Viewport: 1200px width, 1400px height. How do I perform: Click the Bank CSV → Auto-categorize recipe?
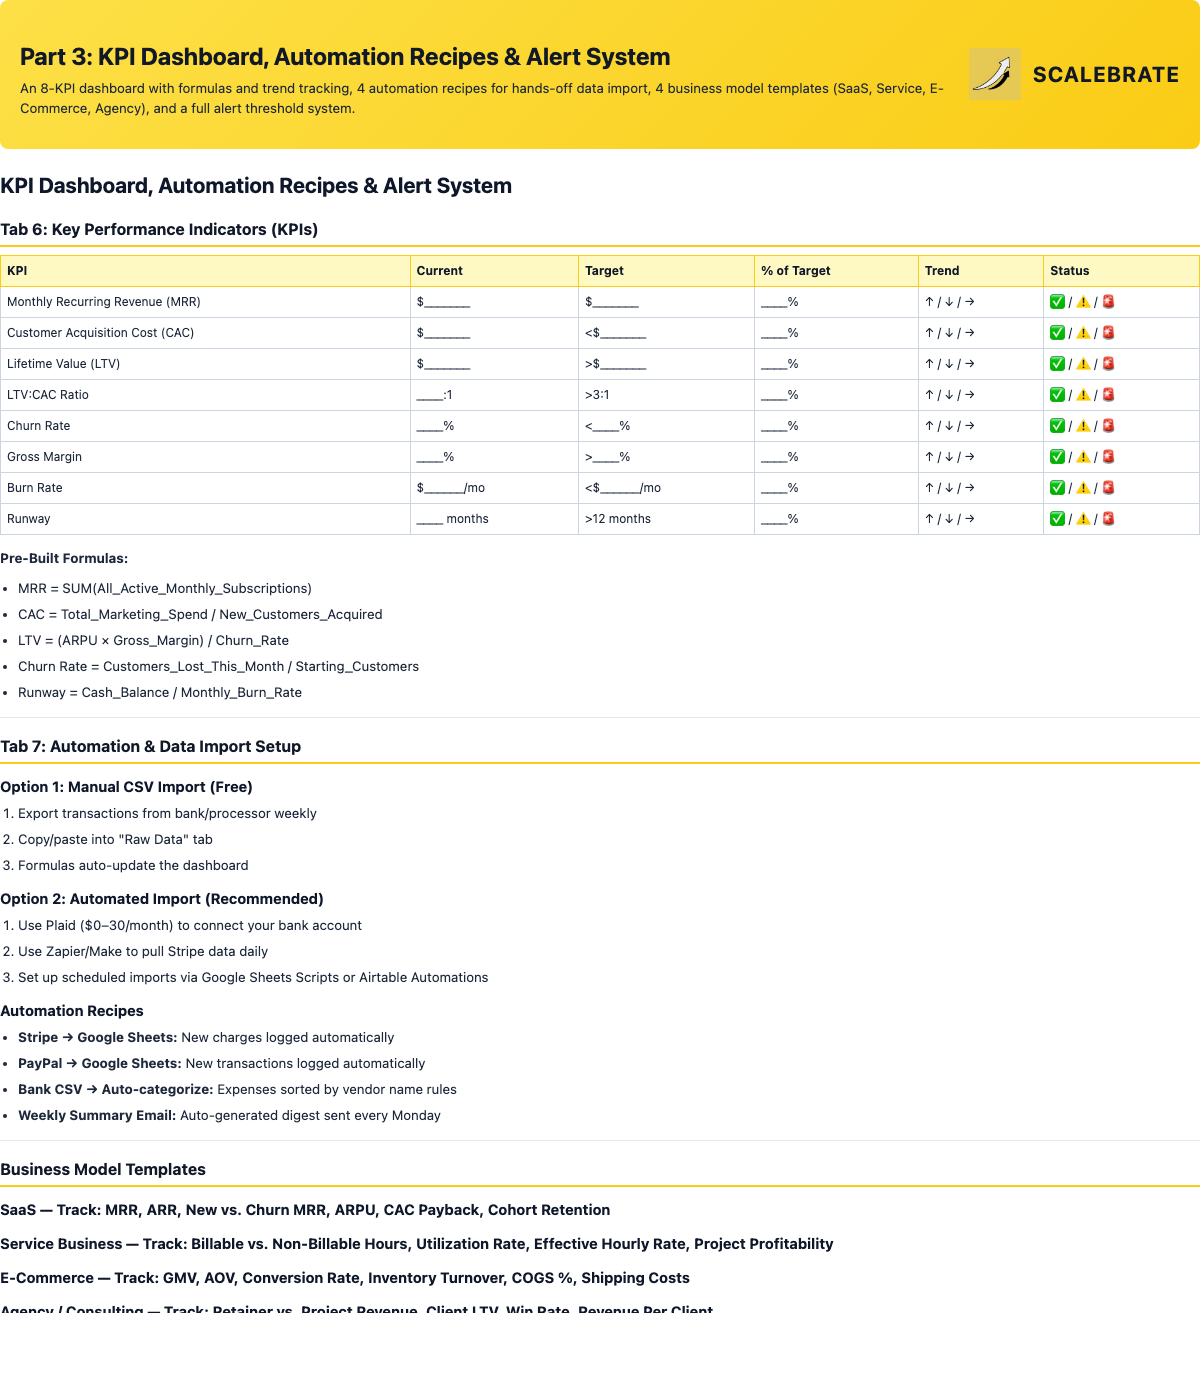pos(237,1090)
